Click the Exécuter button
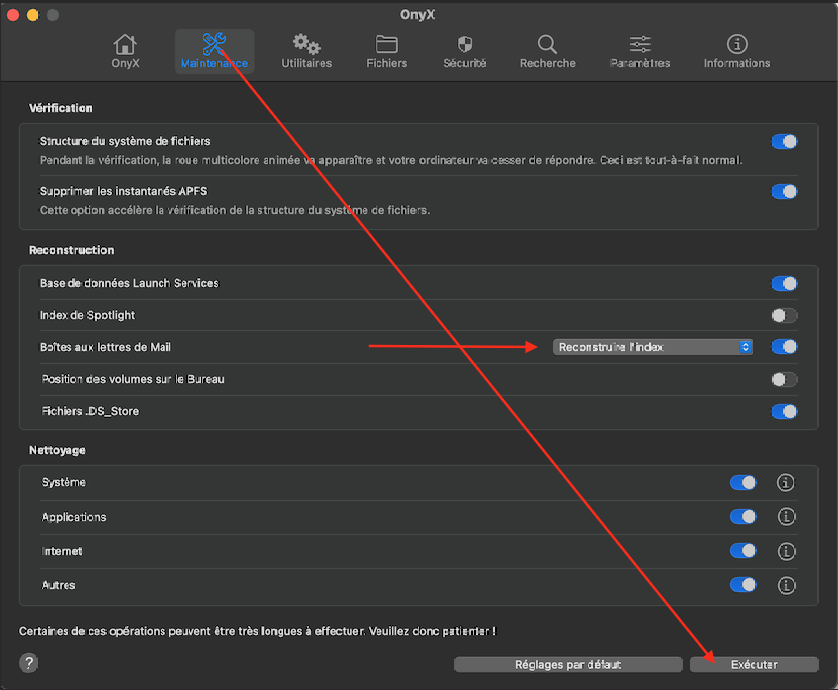This screenshot has height=690, width=838. coord(754,664)
